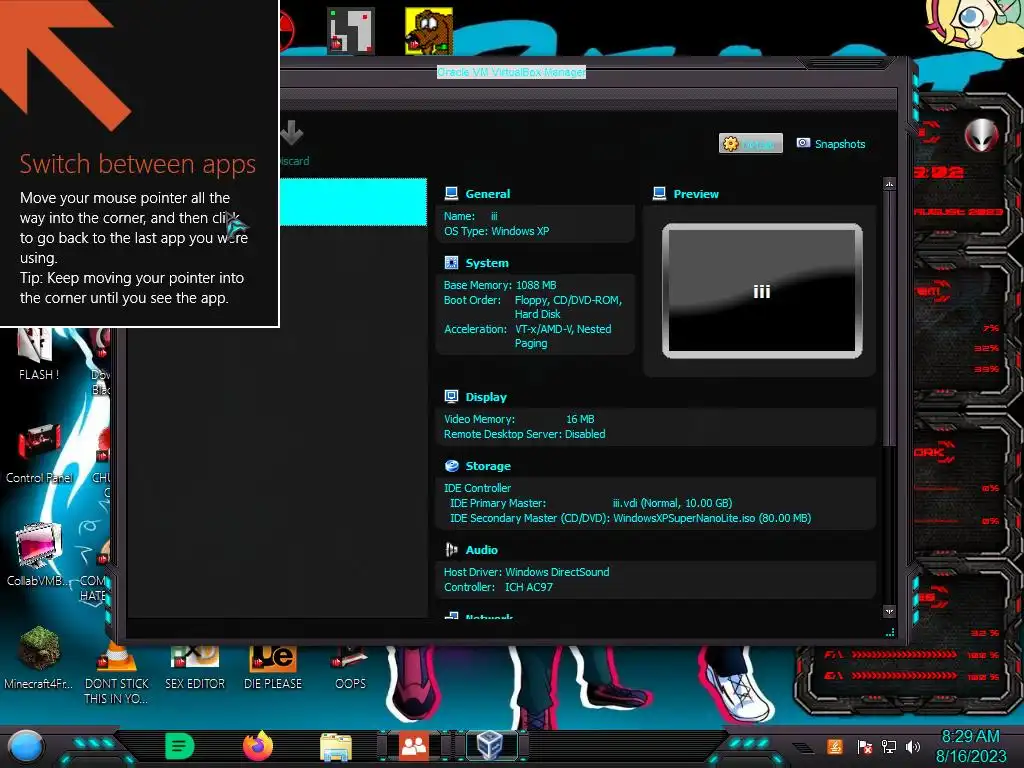Open the General settings header link
The width and height of the screenshot is (1024, 768).
[487, 194]
